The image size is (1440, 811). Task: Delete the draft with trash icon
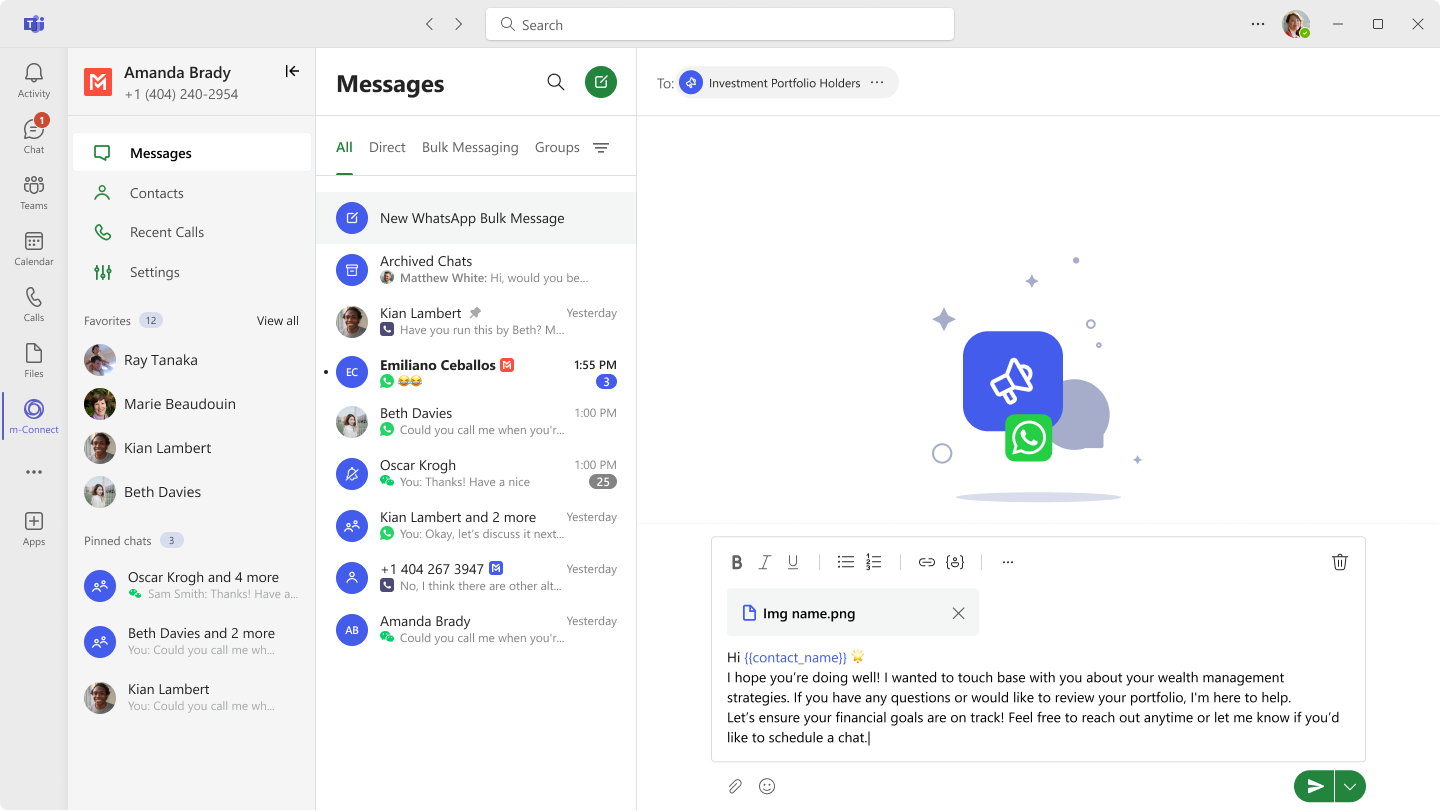pyautogui.click(x=1340, y=562)
